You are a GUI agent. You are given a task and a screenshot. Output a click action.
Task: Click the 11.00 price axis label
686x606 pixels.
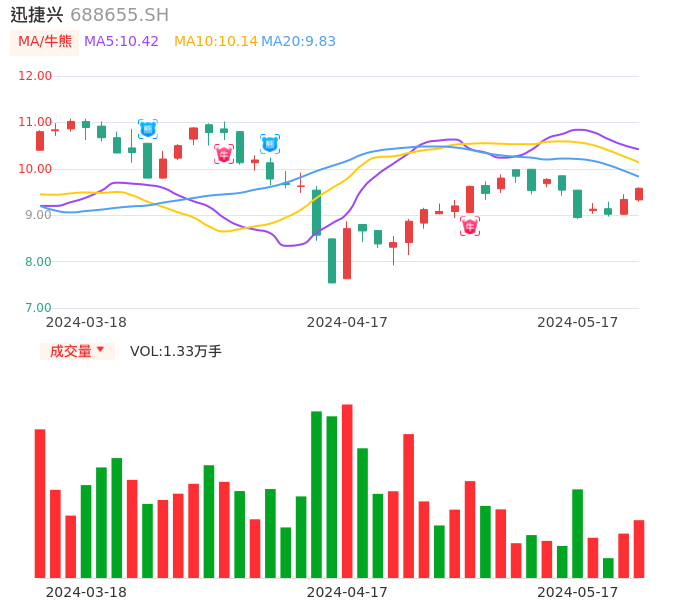tap(35, 122)
